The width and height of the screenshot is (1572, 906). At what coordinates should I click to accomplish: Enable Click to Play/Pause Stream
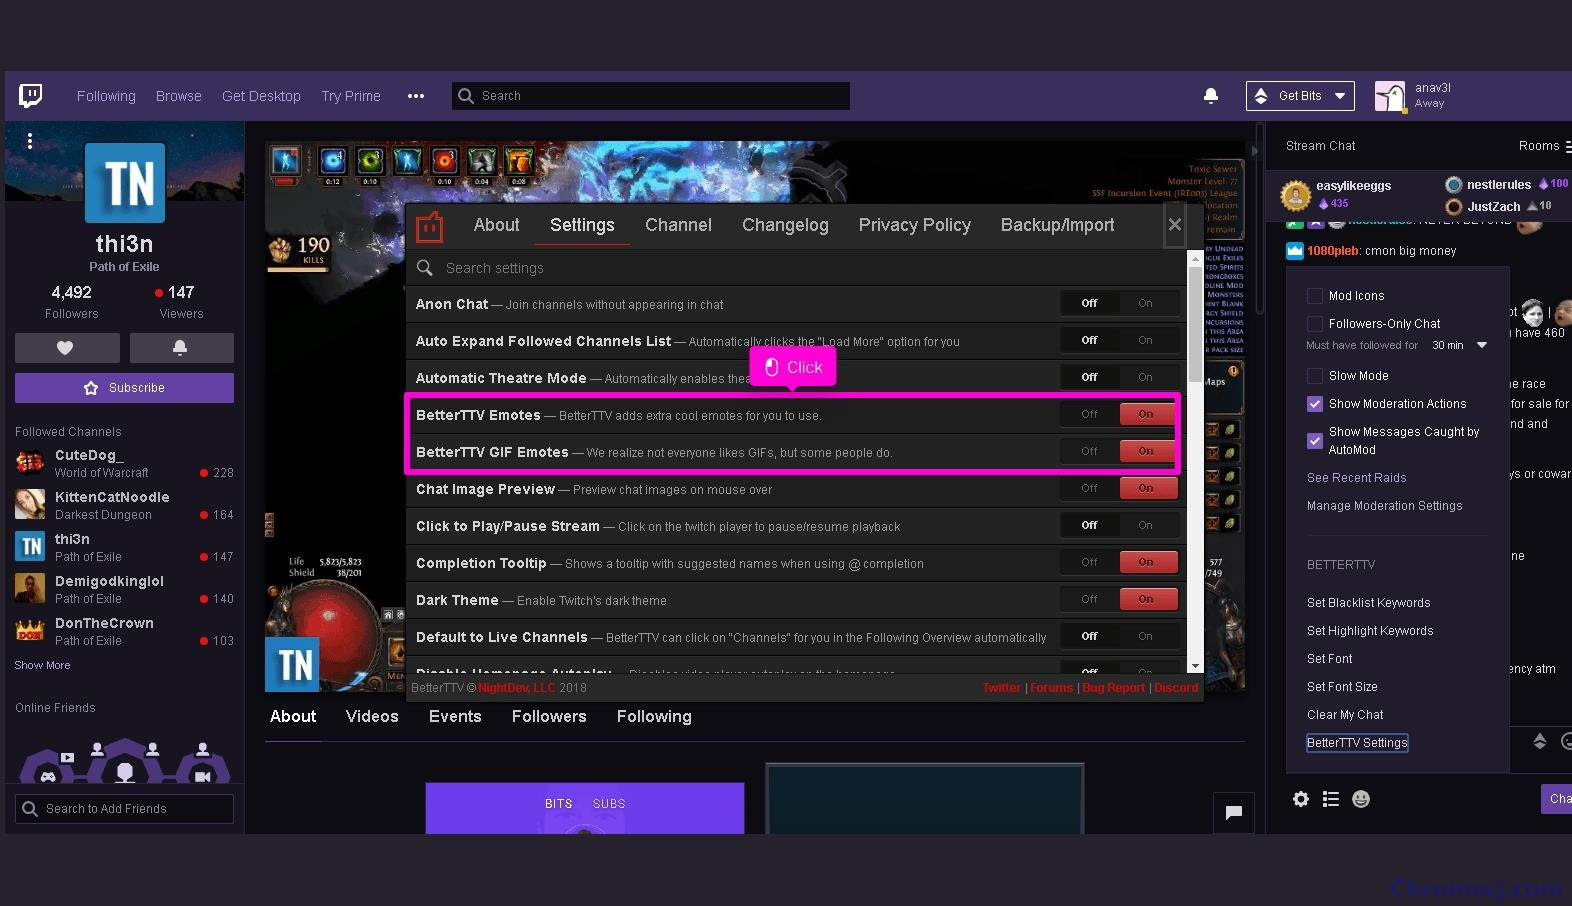[x=1146, y=525]
